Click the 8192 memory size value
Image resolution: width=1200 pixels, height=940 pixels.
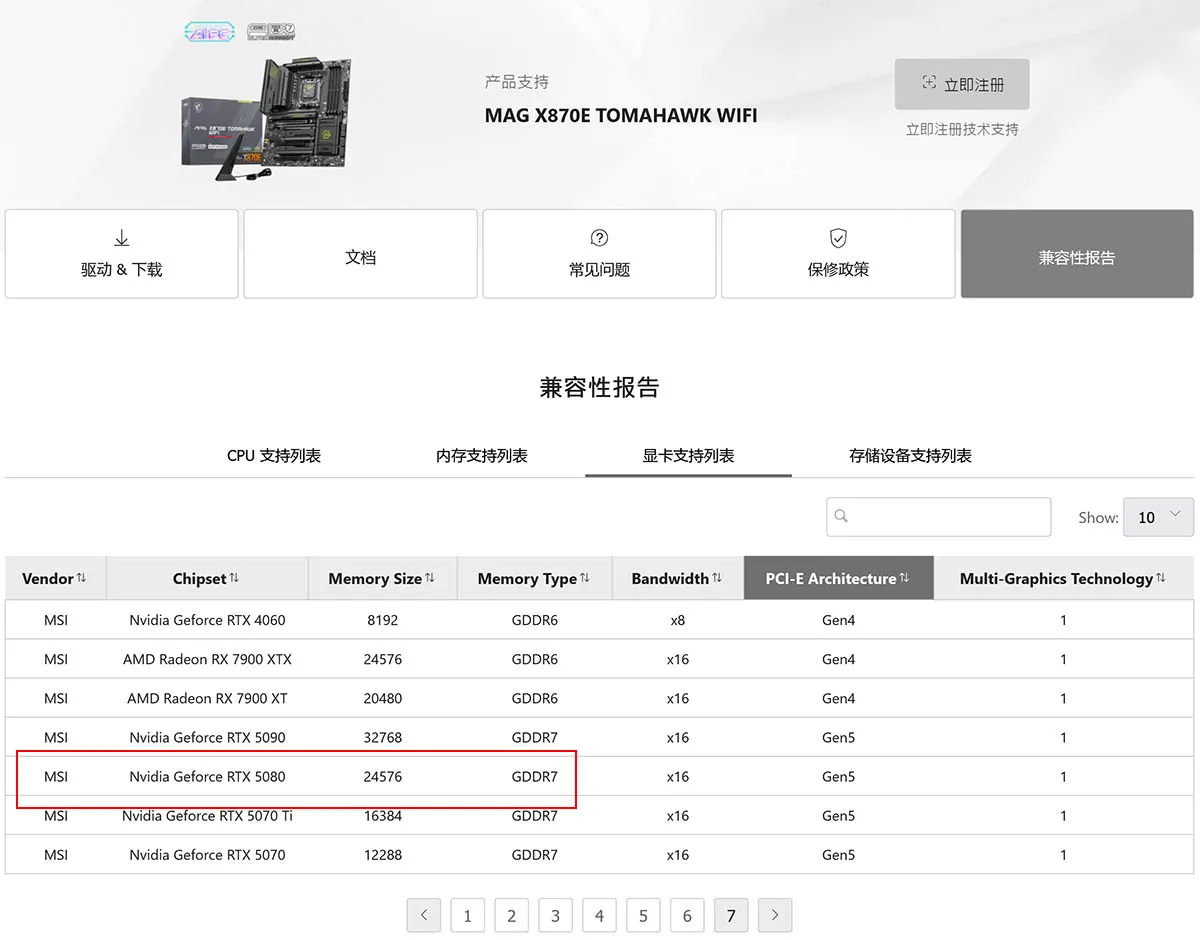382,620
